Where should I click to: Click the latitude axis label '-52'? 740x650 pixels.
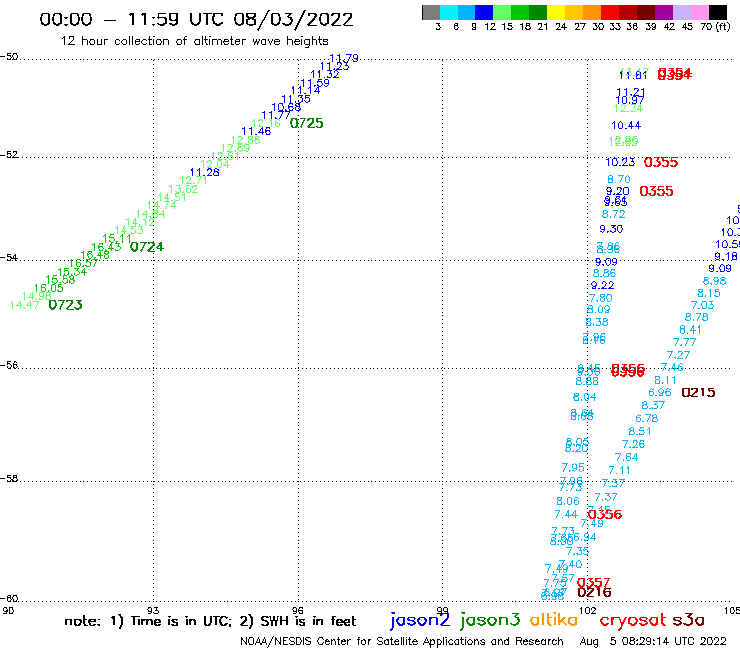coord(9,154)
